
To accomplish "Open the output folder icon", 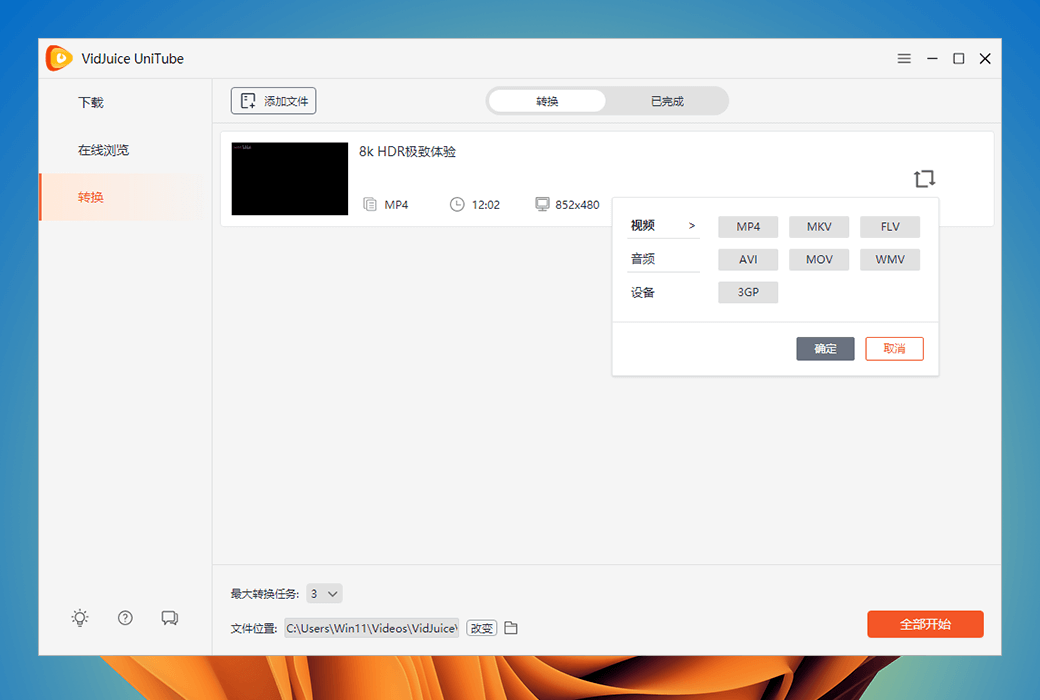I will pyautogui.click(x=511, y=628).
